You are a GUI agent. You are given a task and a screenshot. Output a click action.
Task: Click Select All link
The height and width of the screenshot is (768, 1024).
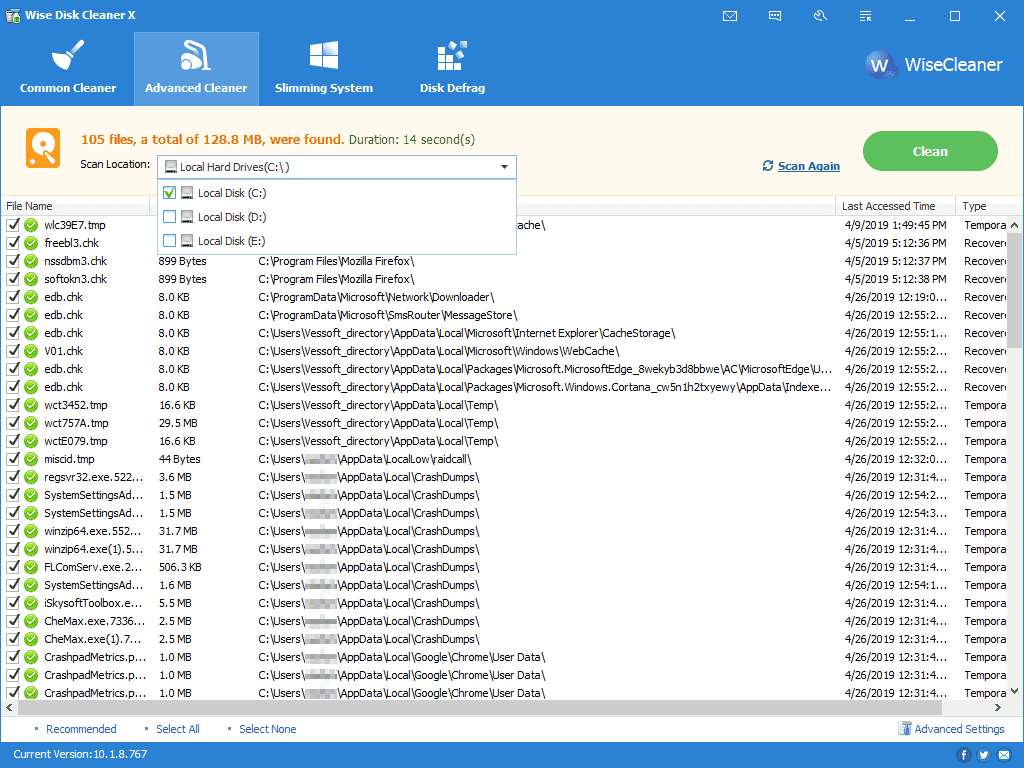[x=178, y=729]
